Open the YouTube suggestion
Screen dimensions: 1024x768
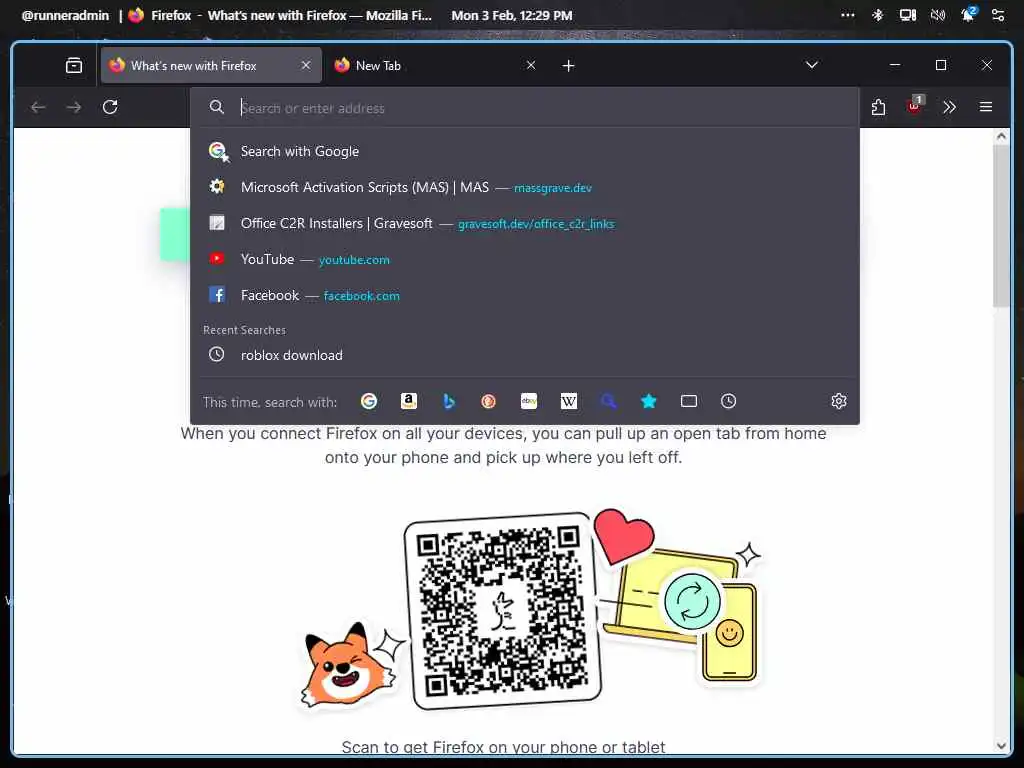click(525, 259)
